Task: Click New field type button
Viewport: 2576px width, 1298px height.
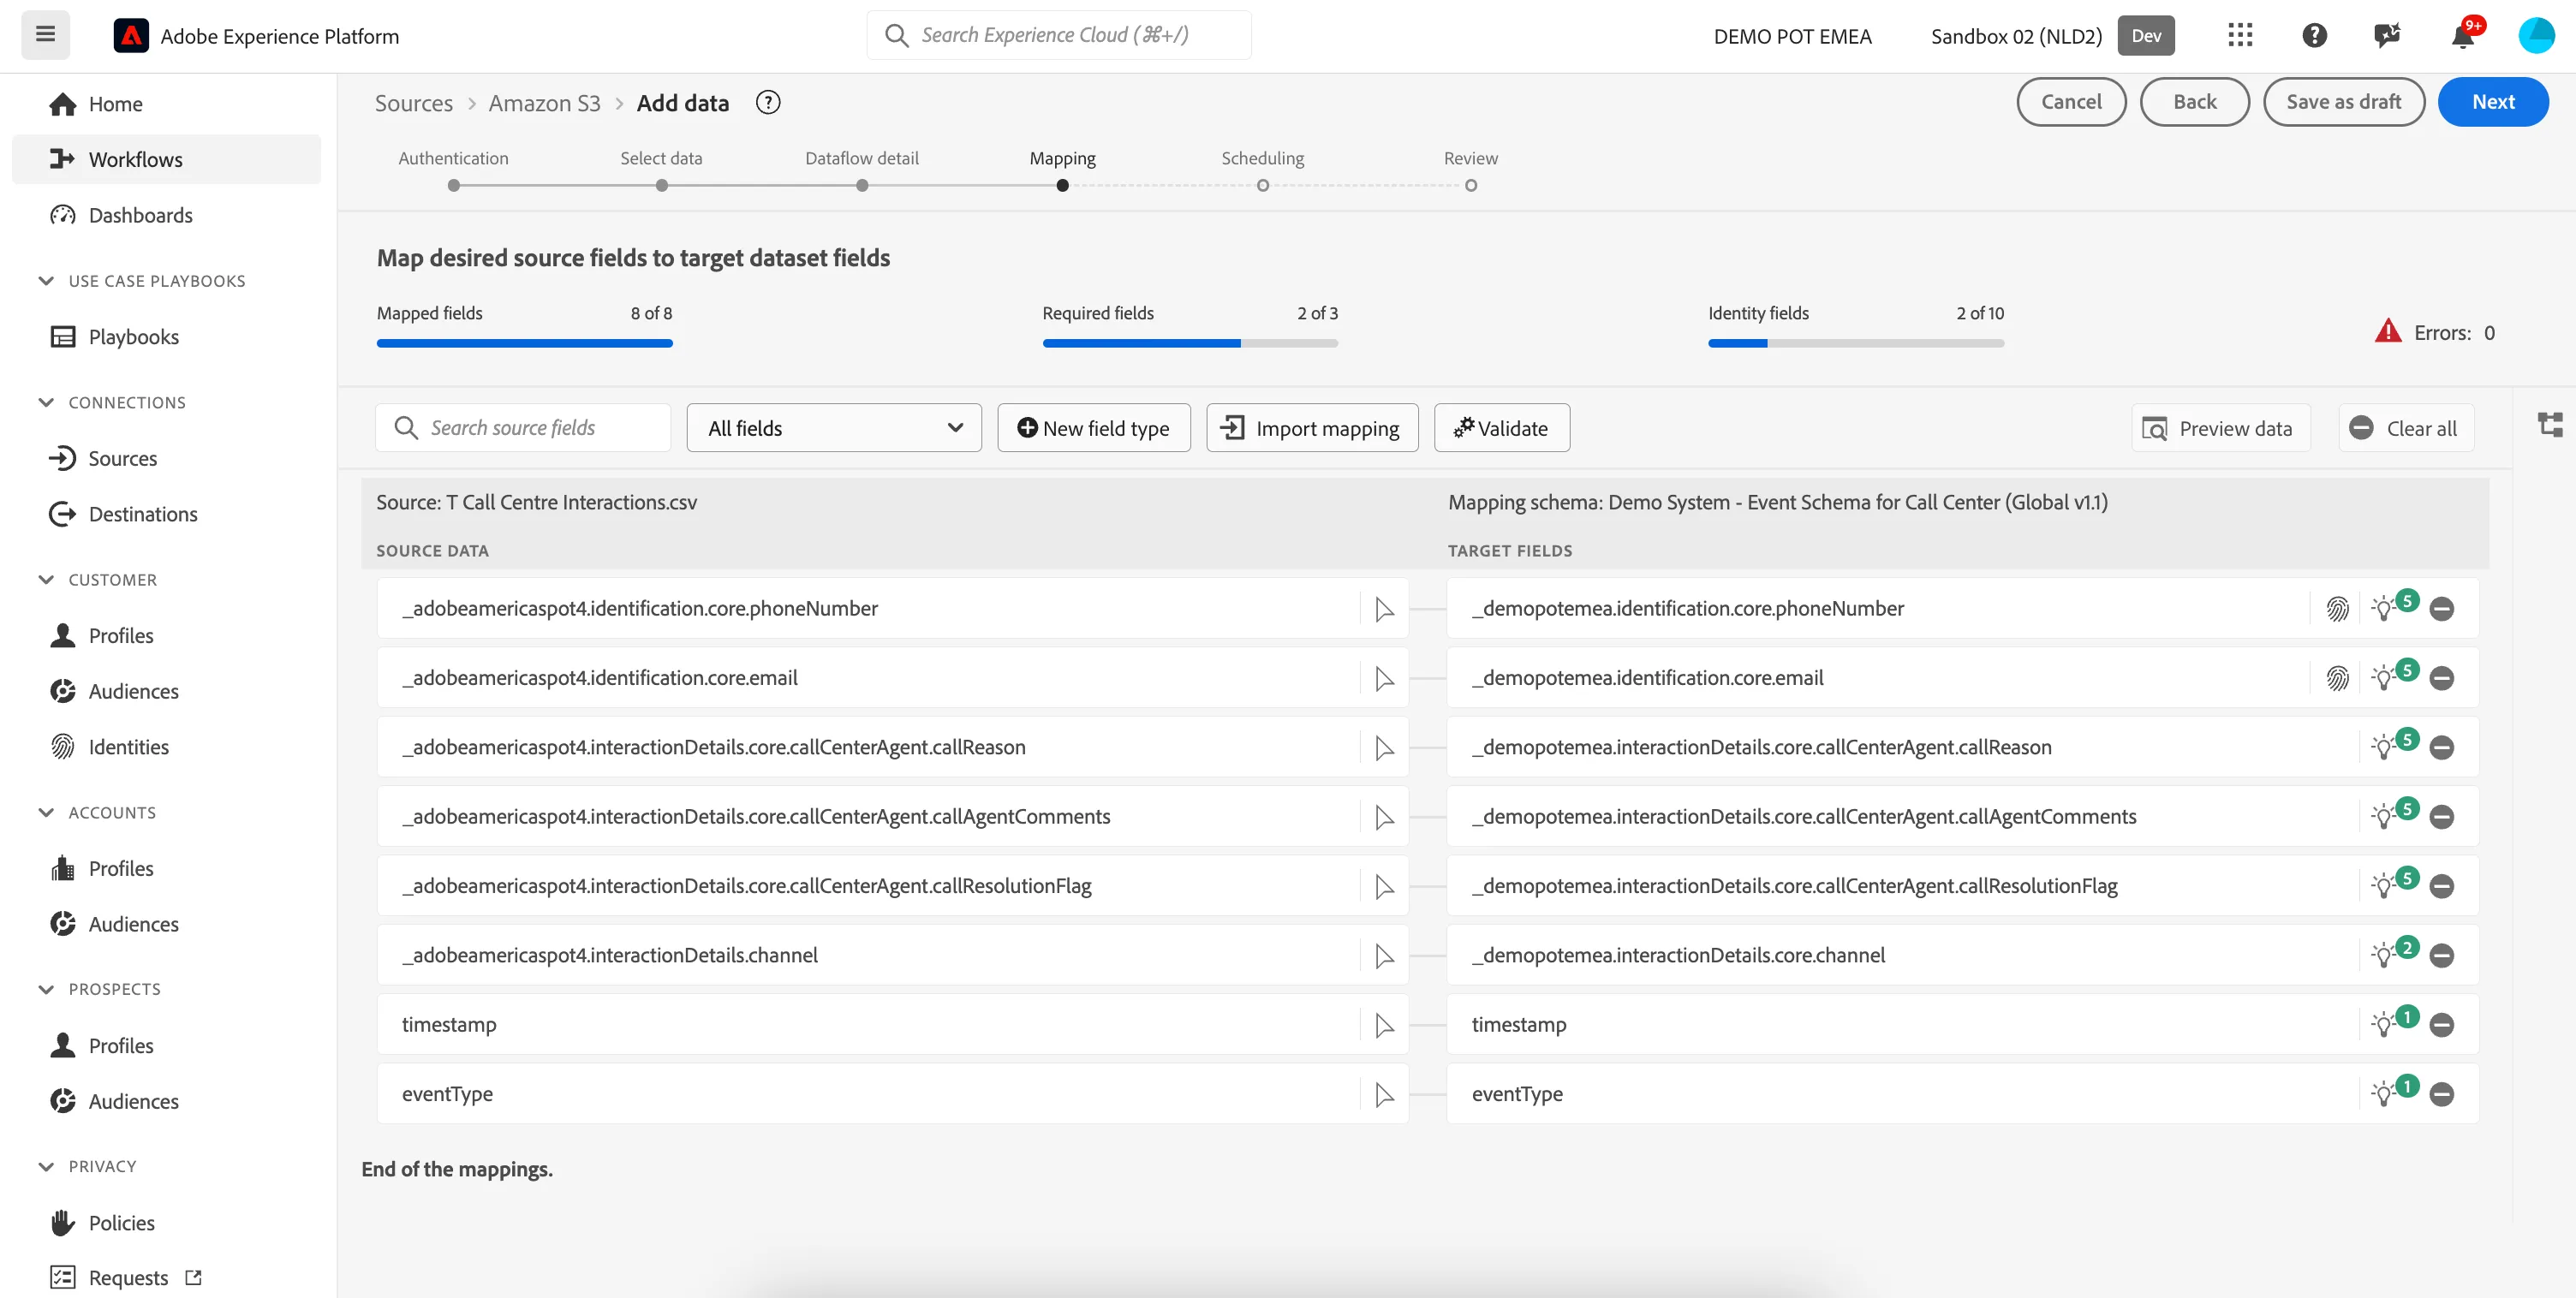Action: pyautogui.click(x=1093, y=428)
